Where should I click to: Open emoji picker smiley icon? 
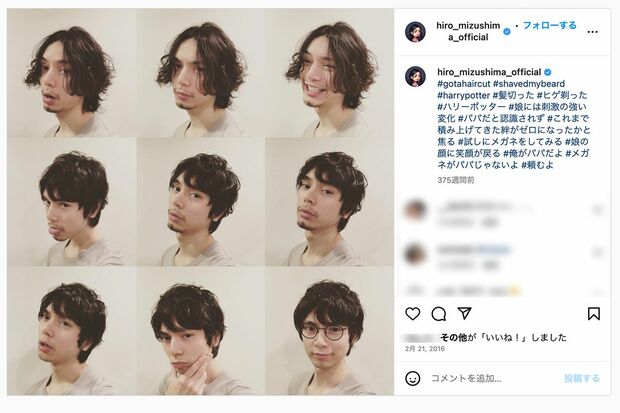click(412, 379)
